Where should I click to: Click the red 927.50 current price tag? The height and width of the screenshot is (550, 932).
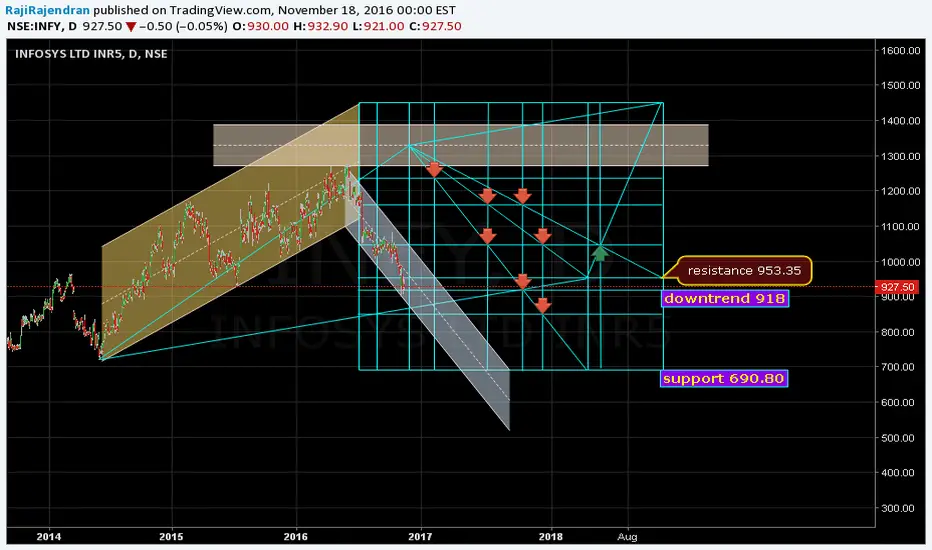click(898, 287)
